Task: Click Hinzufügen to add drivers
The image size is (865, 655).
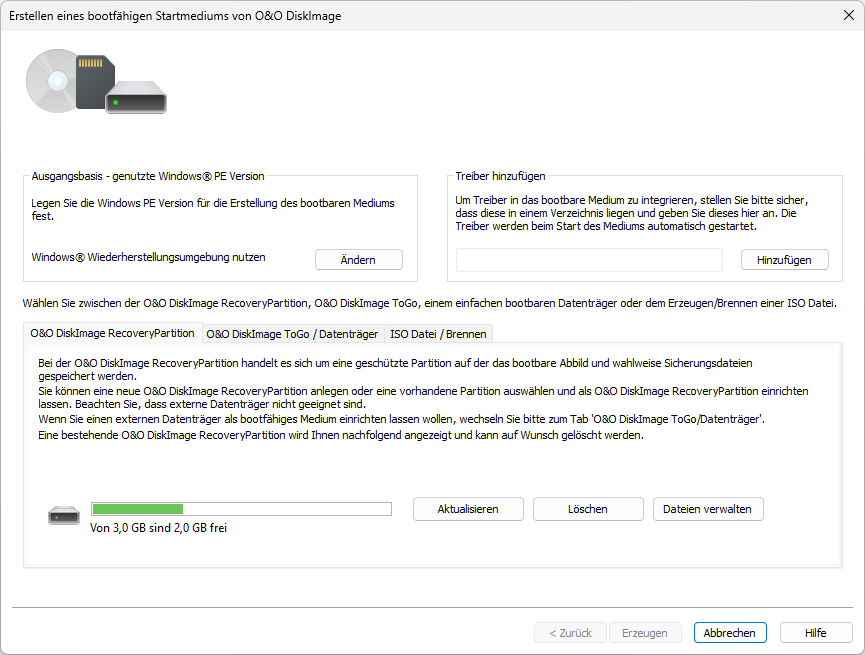Action: (x=785, y=260)
